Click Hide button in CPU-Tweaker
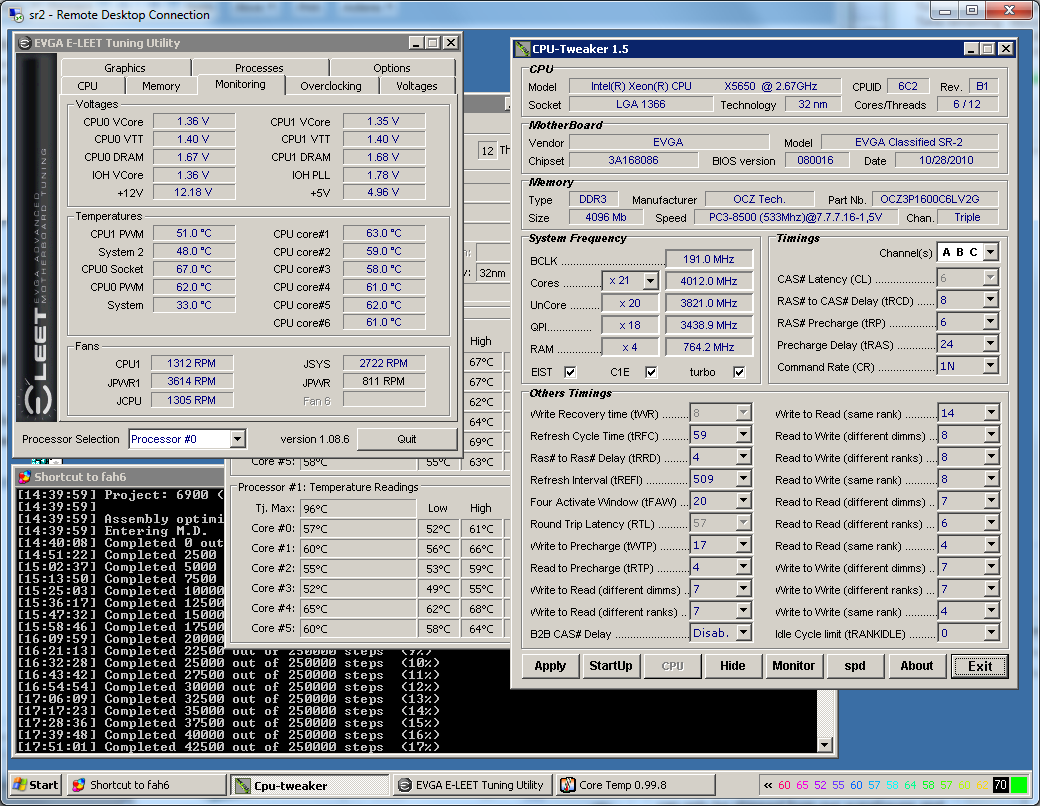 coord(733,666)
